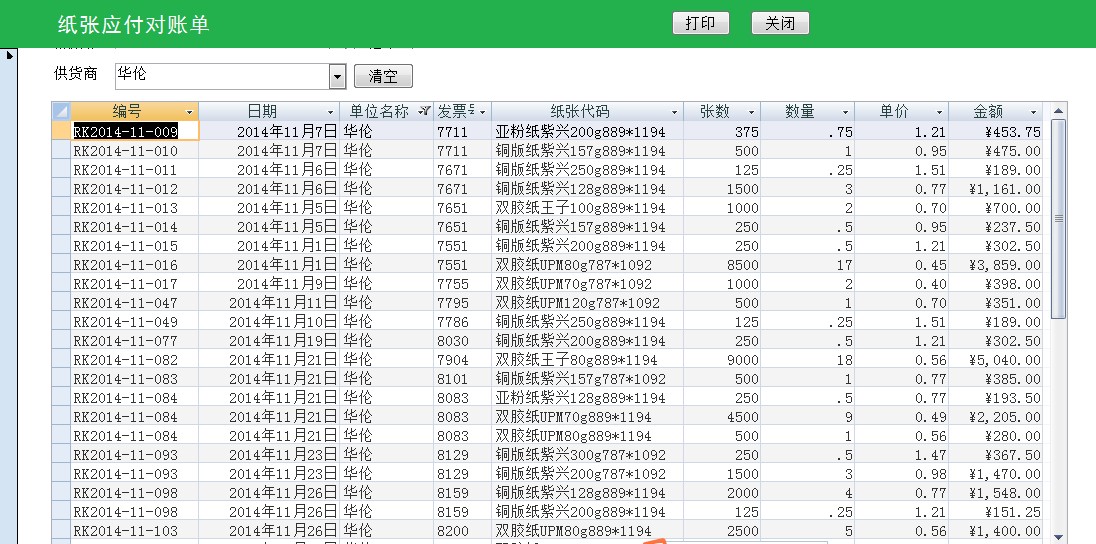Viewport: 1096px width, 544px height.
Task: Click paper code 亚粉纸紫兴200g889*1194
Action: (587, 131)
